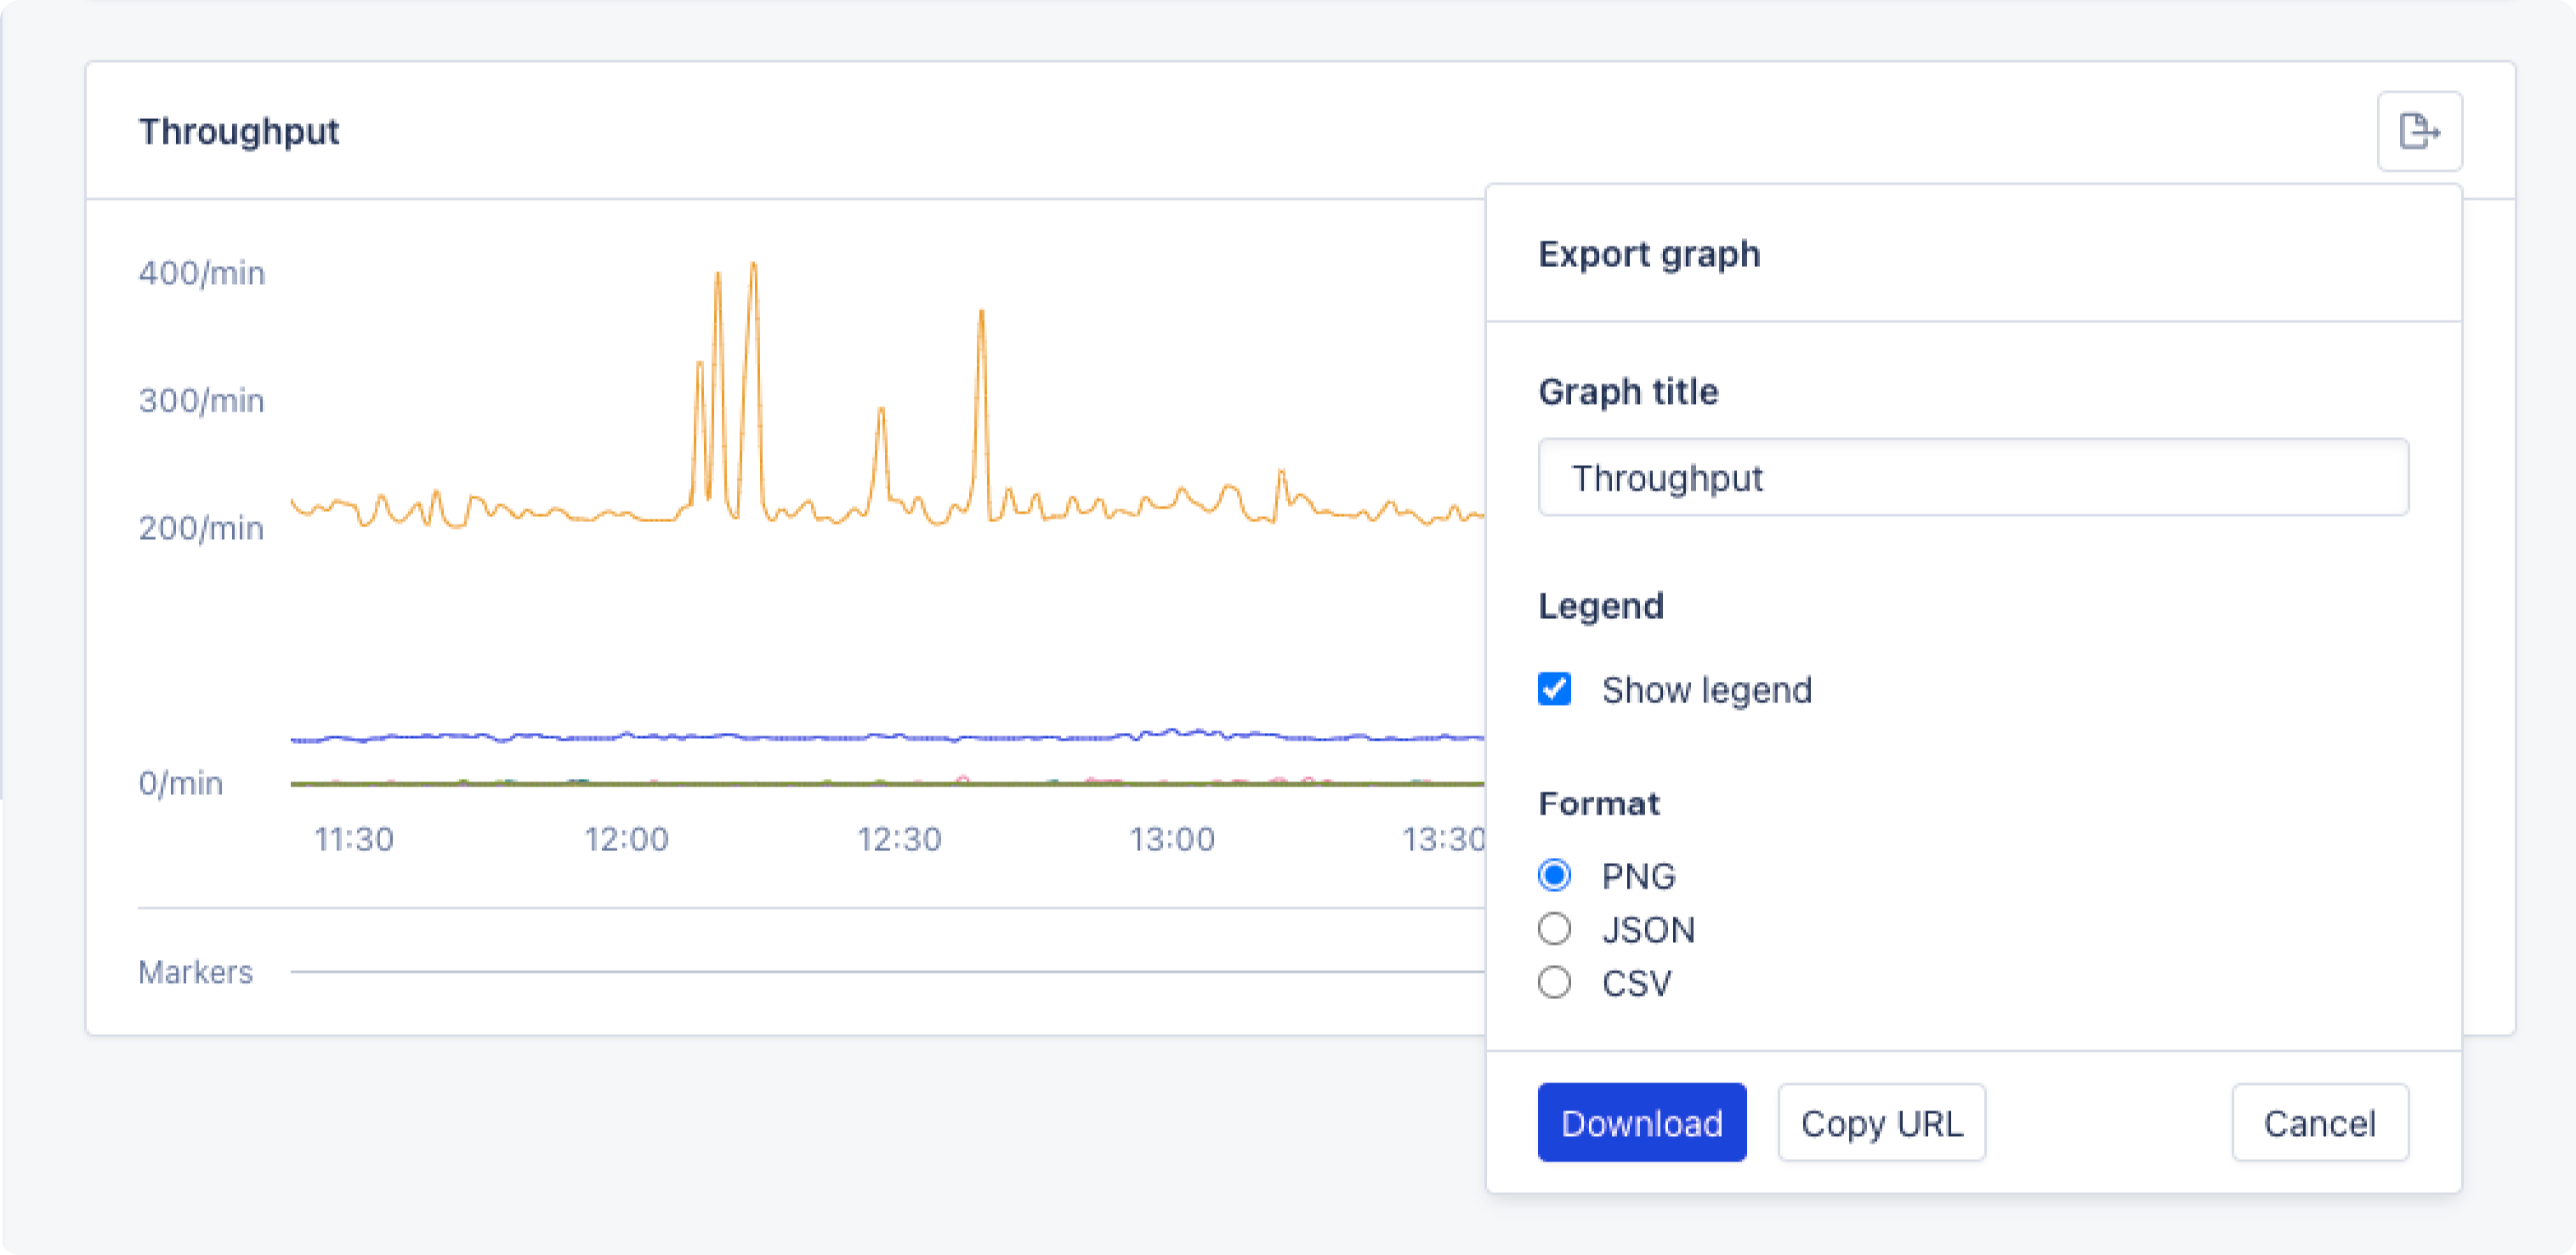Click the Export graph dialog heading
This screenshot has height=1255, width=2576.
coord(1649,254)
